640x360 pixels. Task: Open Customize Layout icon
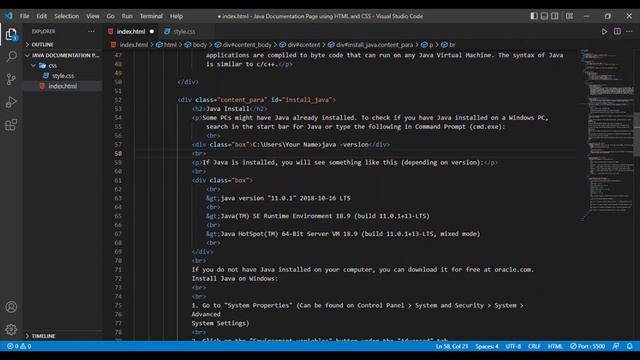click(569, 16)
